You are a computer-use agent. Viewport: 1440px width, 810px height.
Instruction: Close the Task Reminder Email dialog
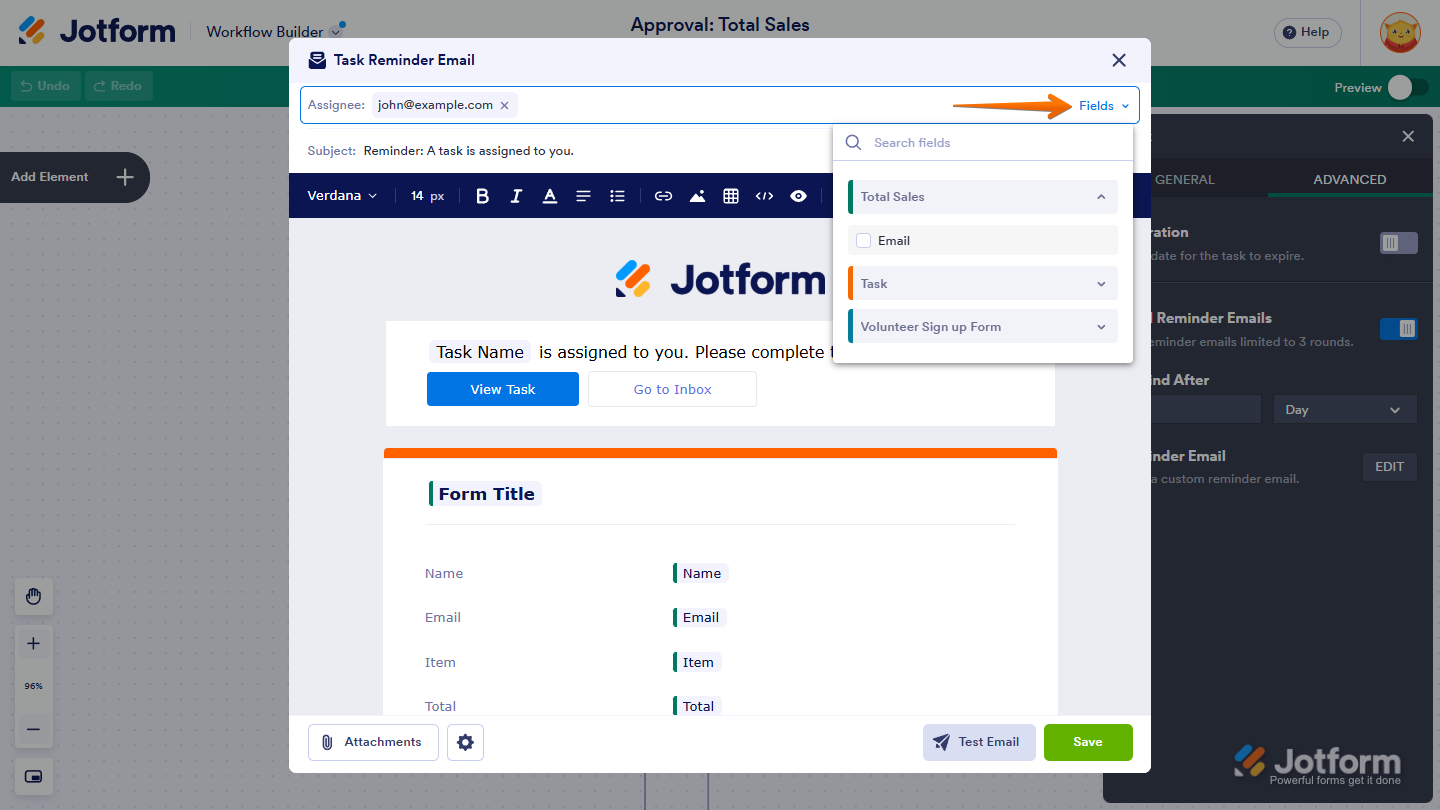[1119, 60]
